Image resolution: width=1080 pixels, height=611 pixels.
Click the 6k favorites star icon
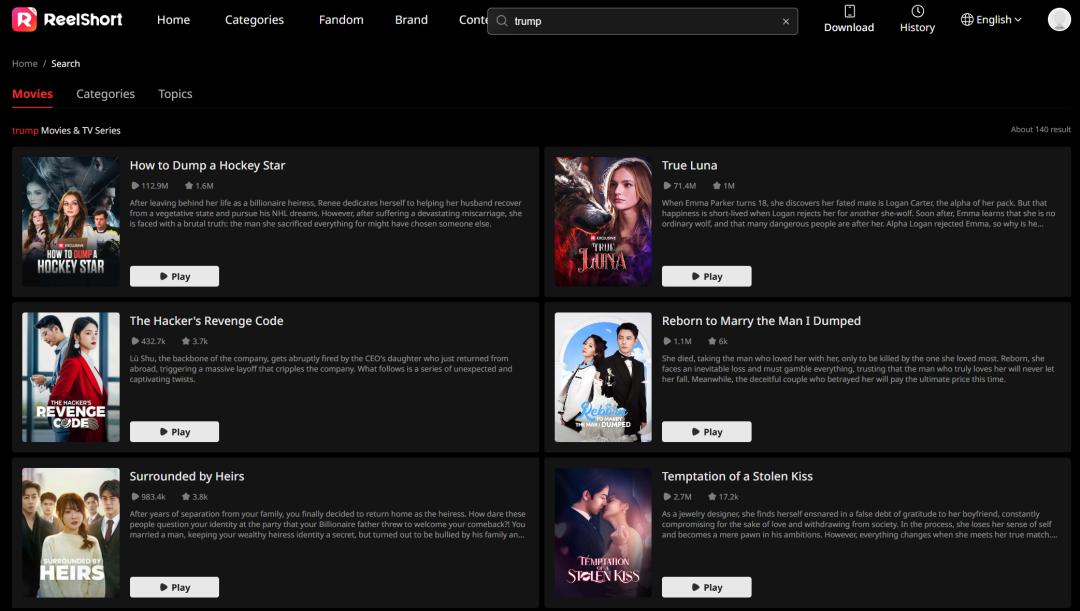[x=712, y=341]
